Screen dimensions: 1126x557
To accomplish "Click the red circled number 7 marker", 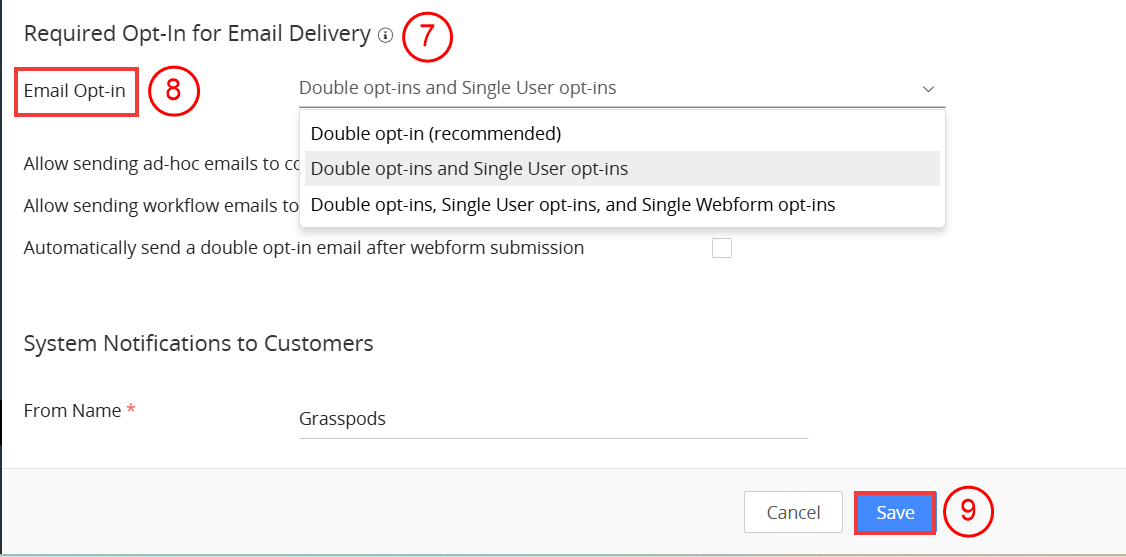I will [x=428, y=37].
